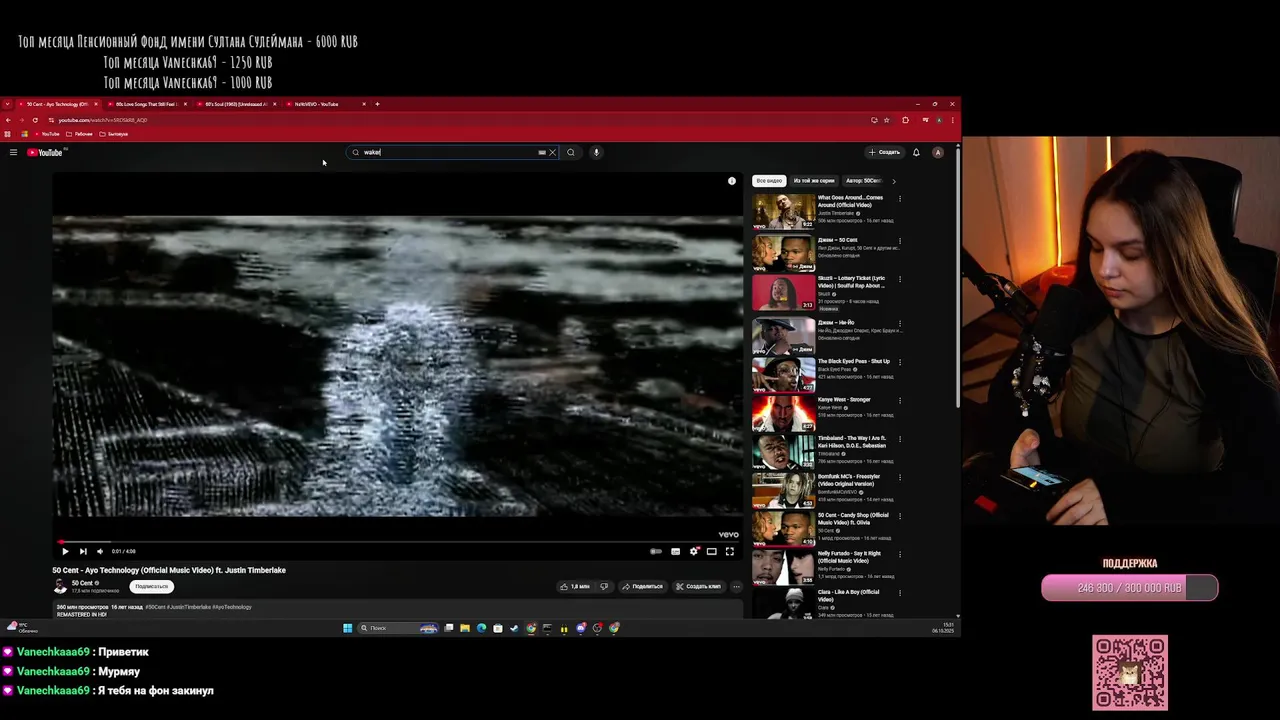
Task: Mute the video volume icon
Action: [99, 551]
